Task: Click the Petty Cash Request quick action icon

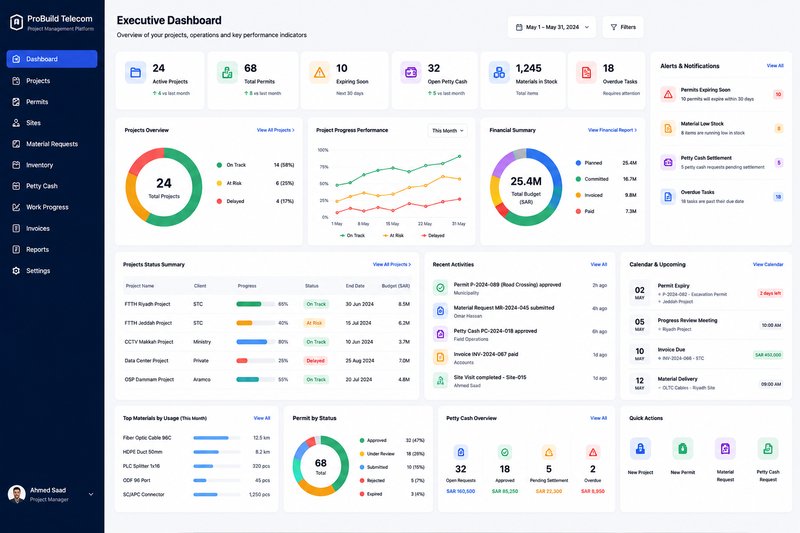Action: [x=768, y=449]
